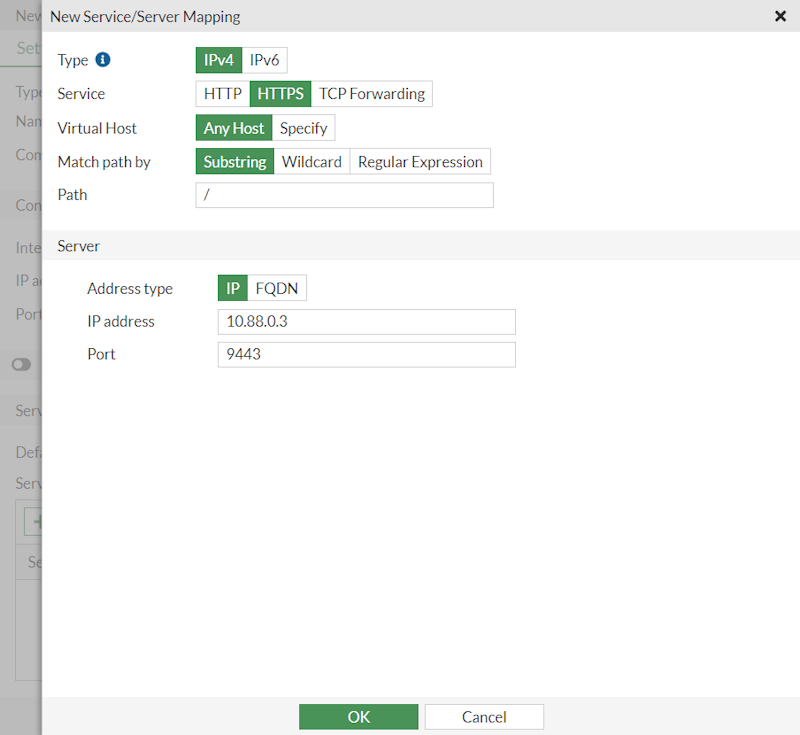The image size is (800, 735).
Task: Click the Path input field
Action: (x=344, y=194)
